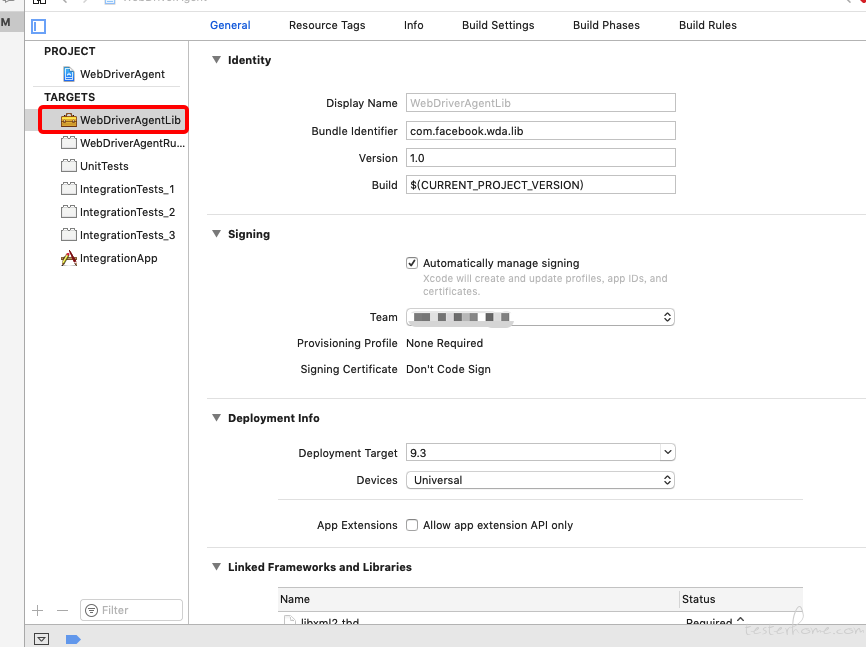Select the UnitTests target name
866x647 pixels.
104,166
